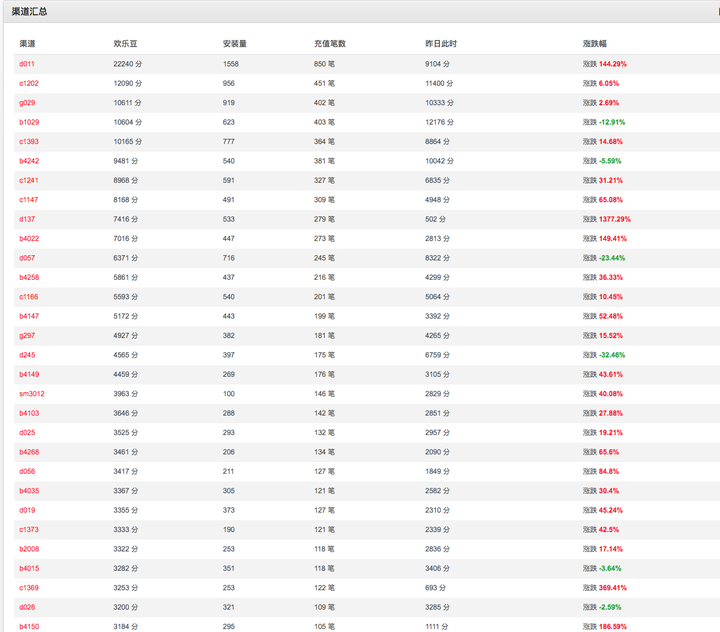
Task: Open channel link b1029
Action: coord(29,122)
